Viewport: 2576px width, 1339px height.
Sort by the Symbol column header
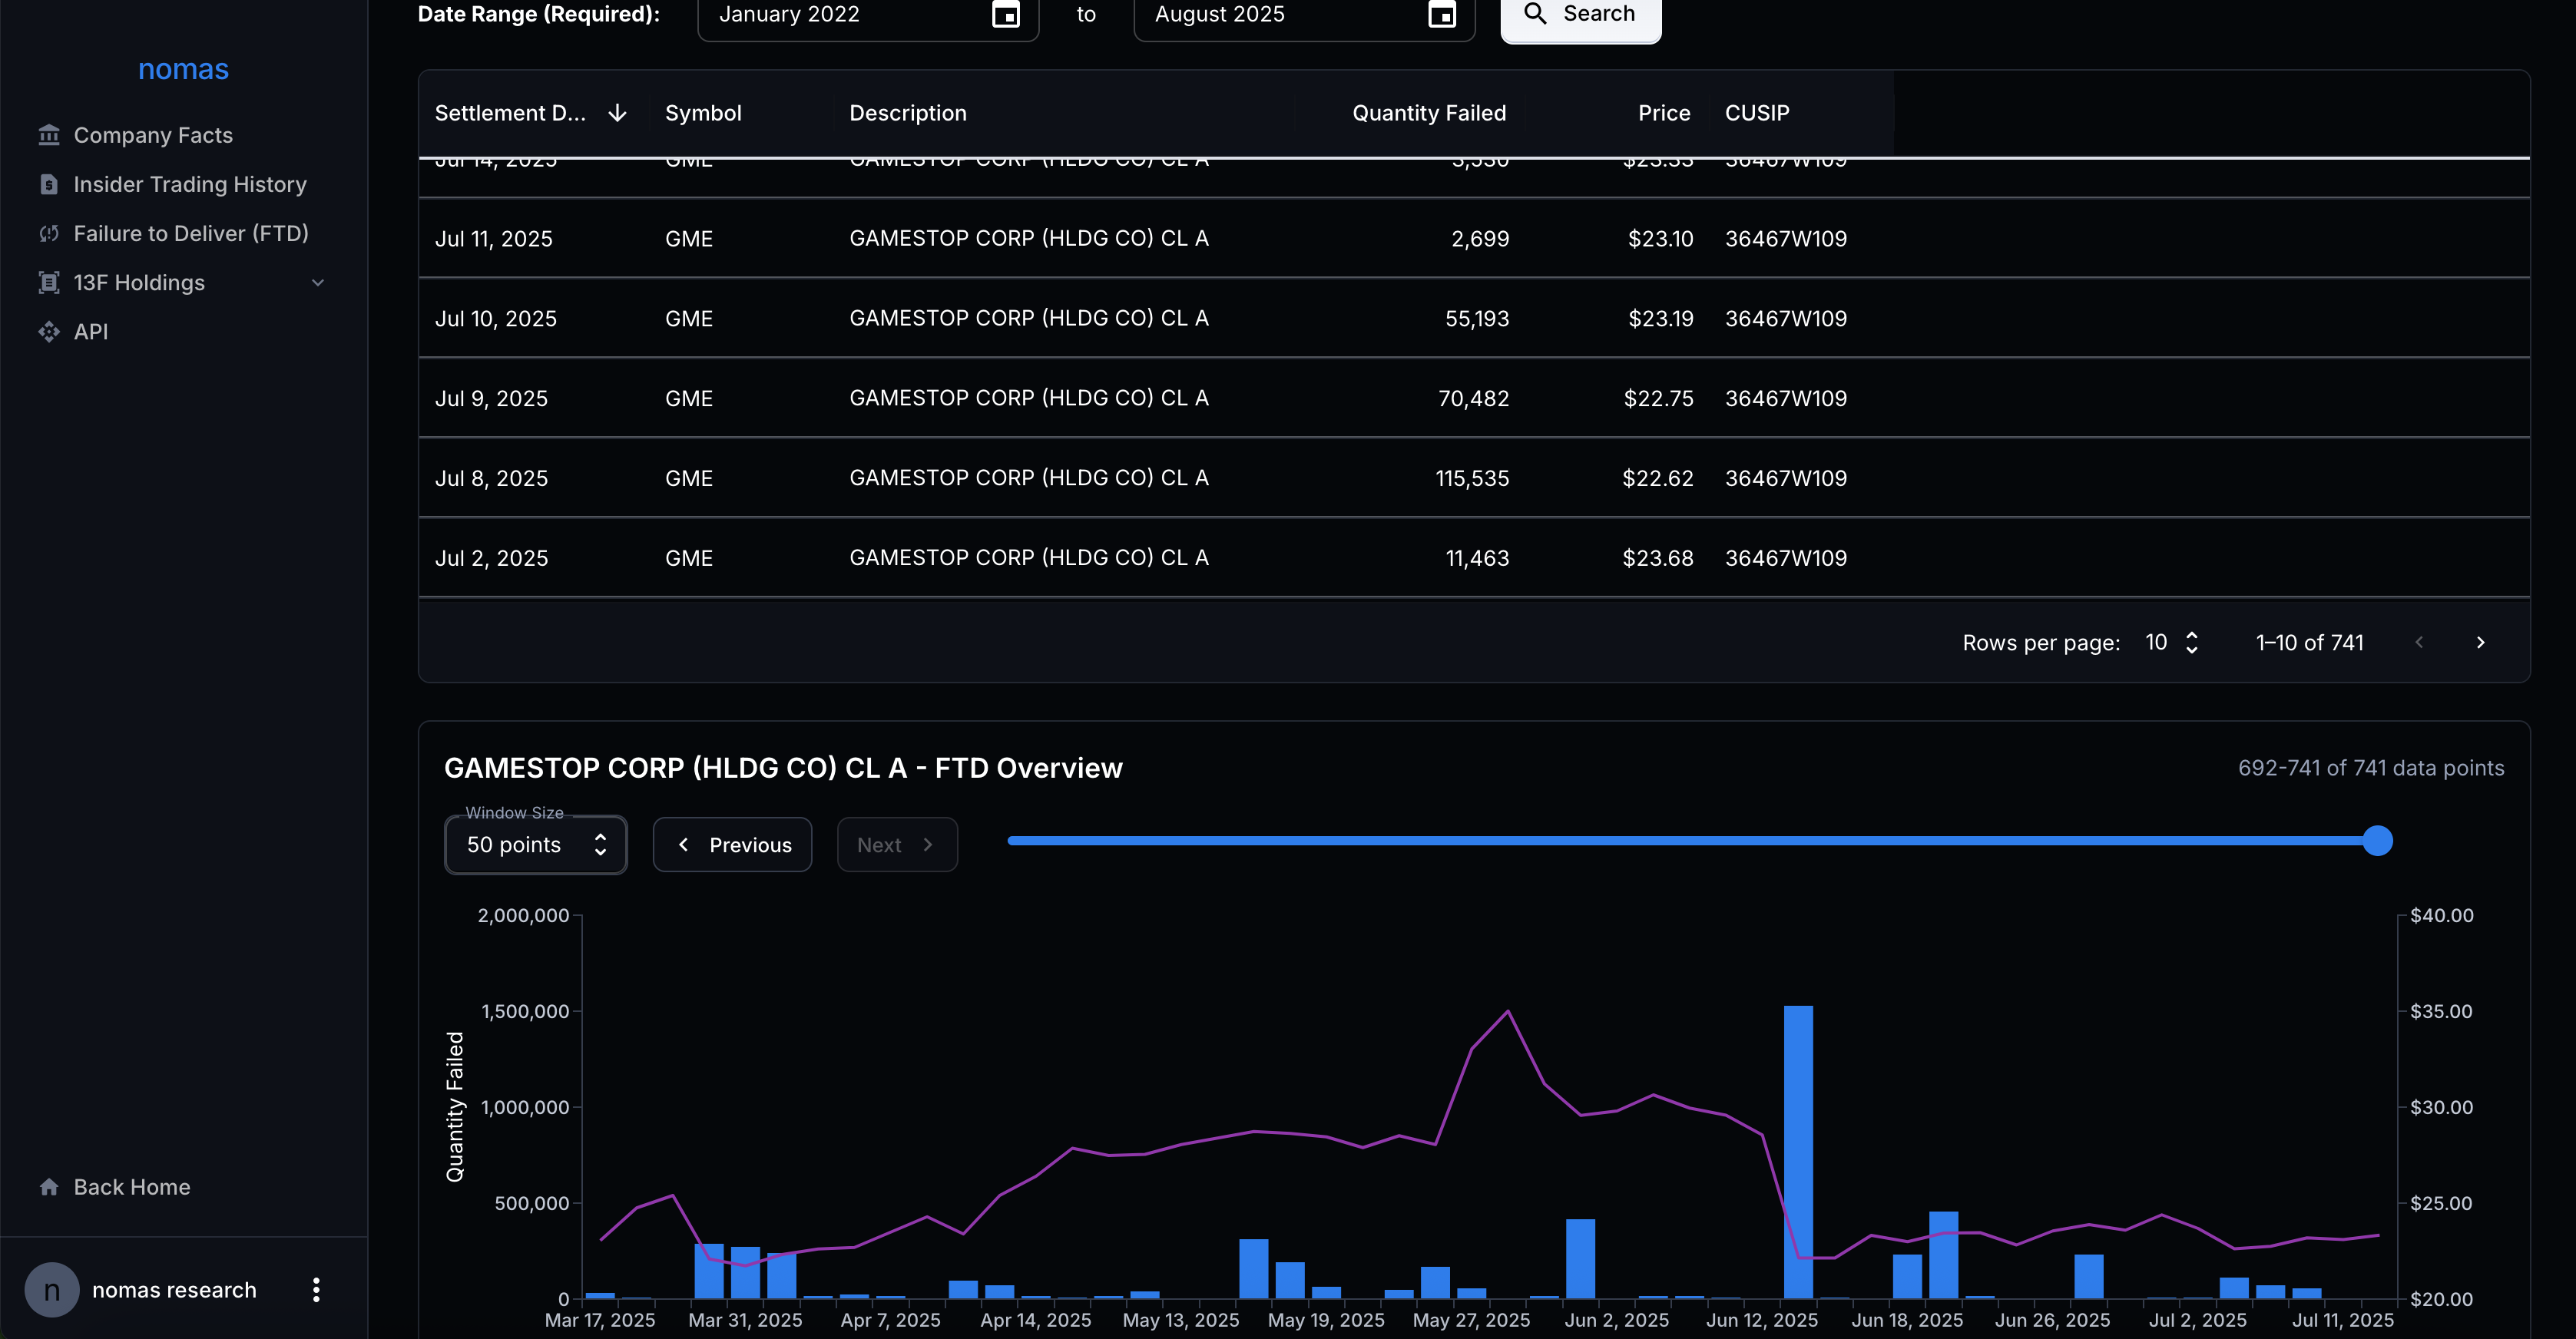703,113
